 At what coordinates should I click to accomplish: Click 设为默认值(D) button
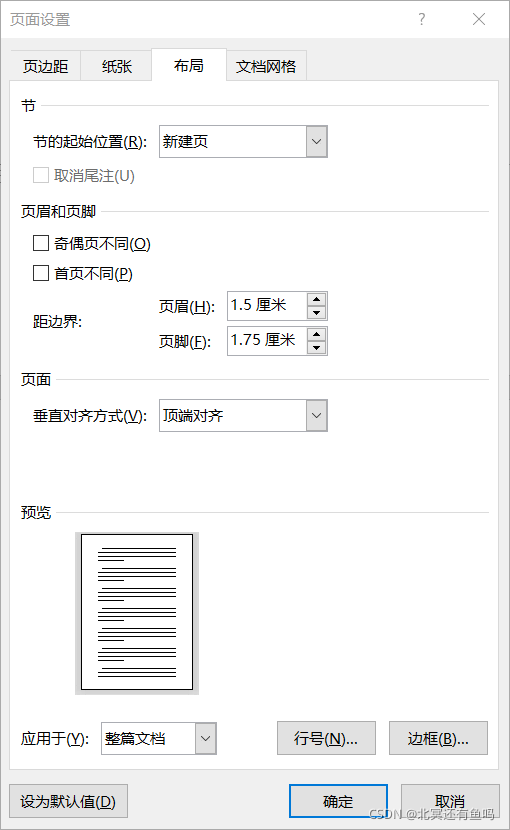pyautogui.click(x=68, y=801)
